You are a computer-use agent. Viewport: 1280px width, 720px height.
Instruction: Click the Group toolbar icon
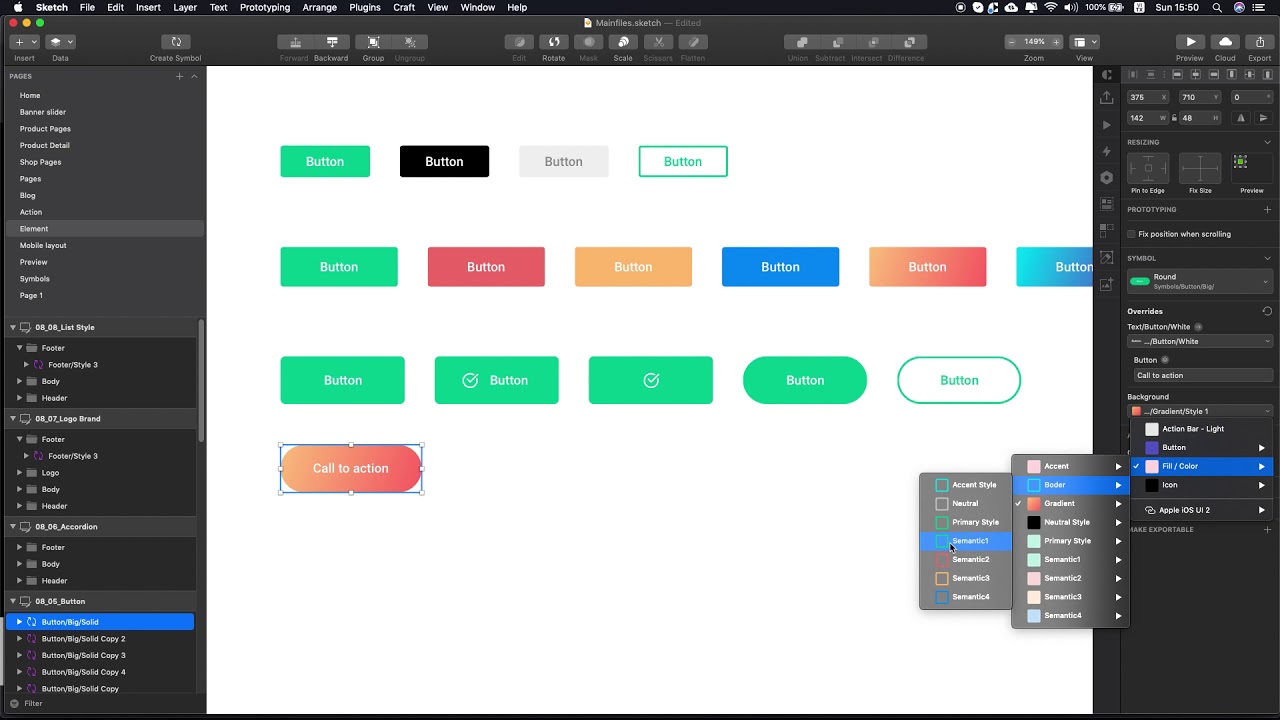tap(373, 42)
